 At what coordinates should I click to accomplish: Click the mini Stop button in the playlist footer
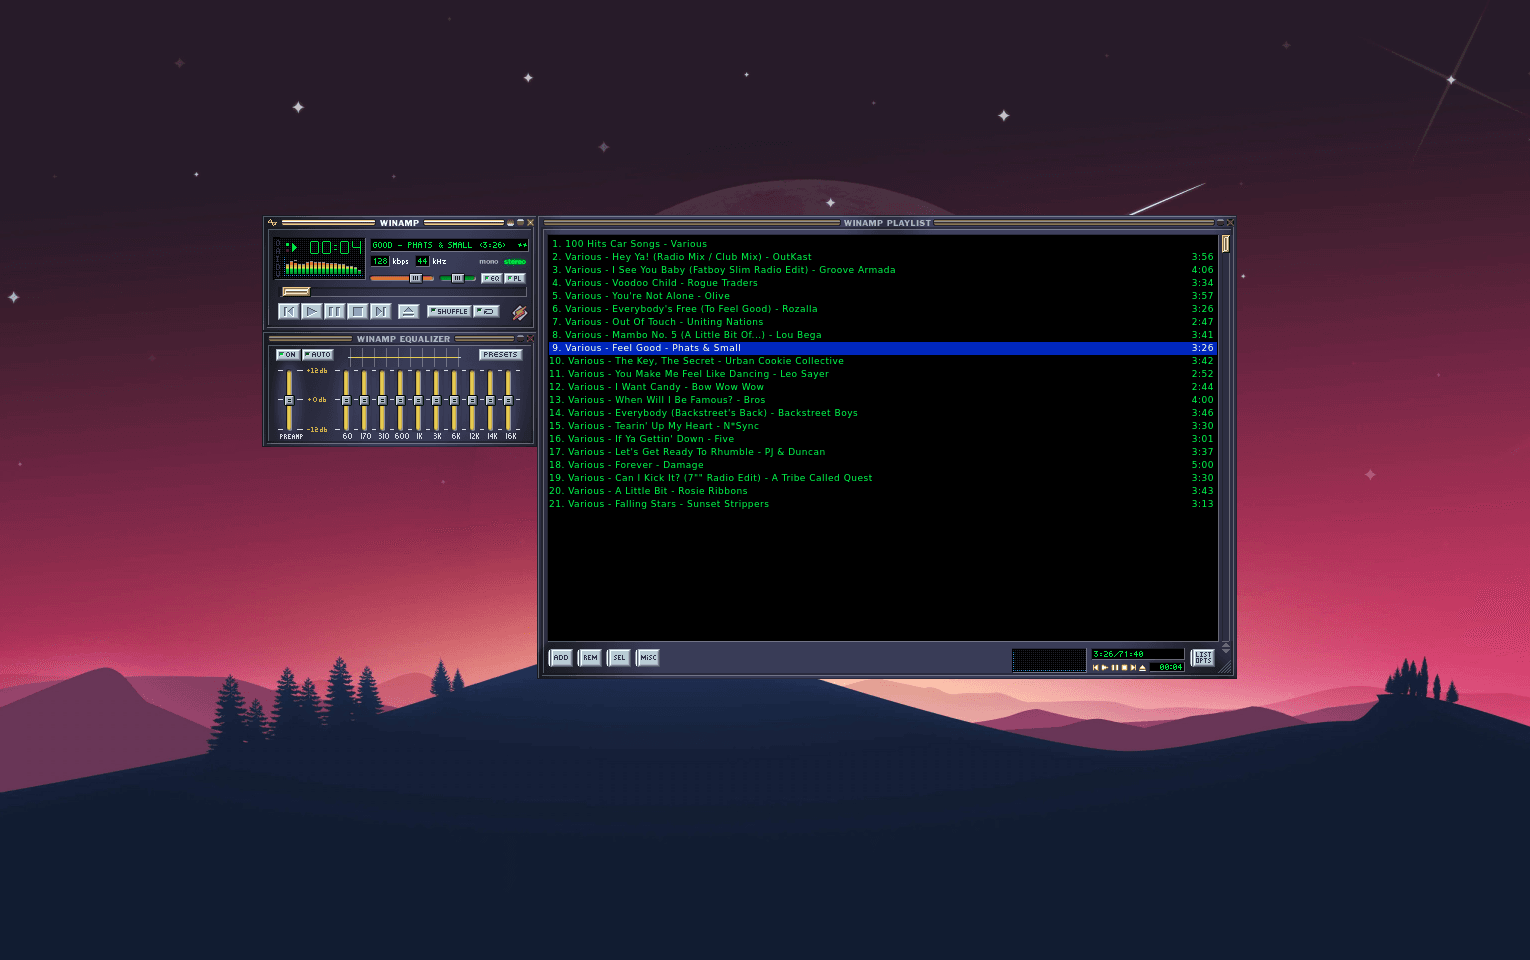[x=1124, y=667]
